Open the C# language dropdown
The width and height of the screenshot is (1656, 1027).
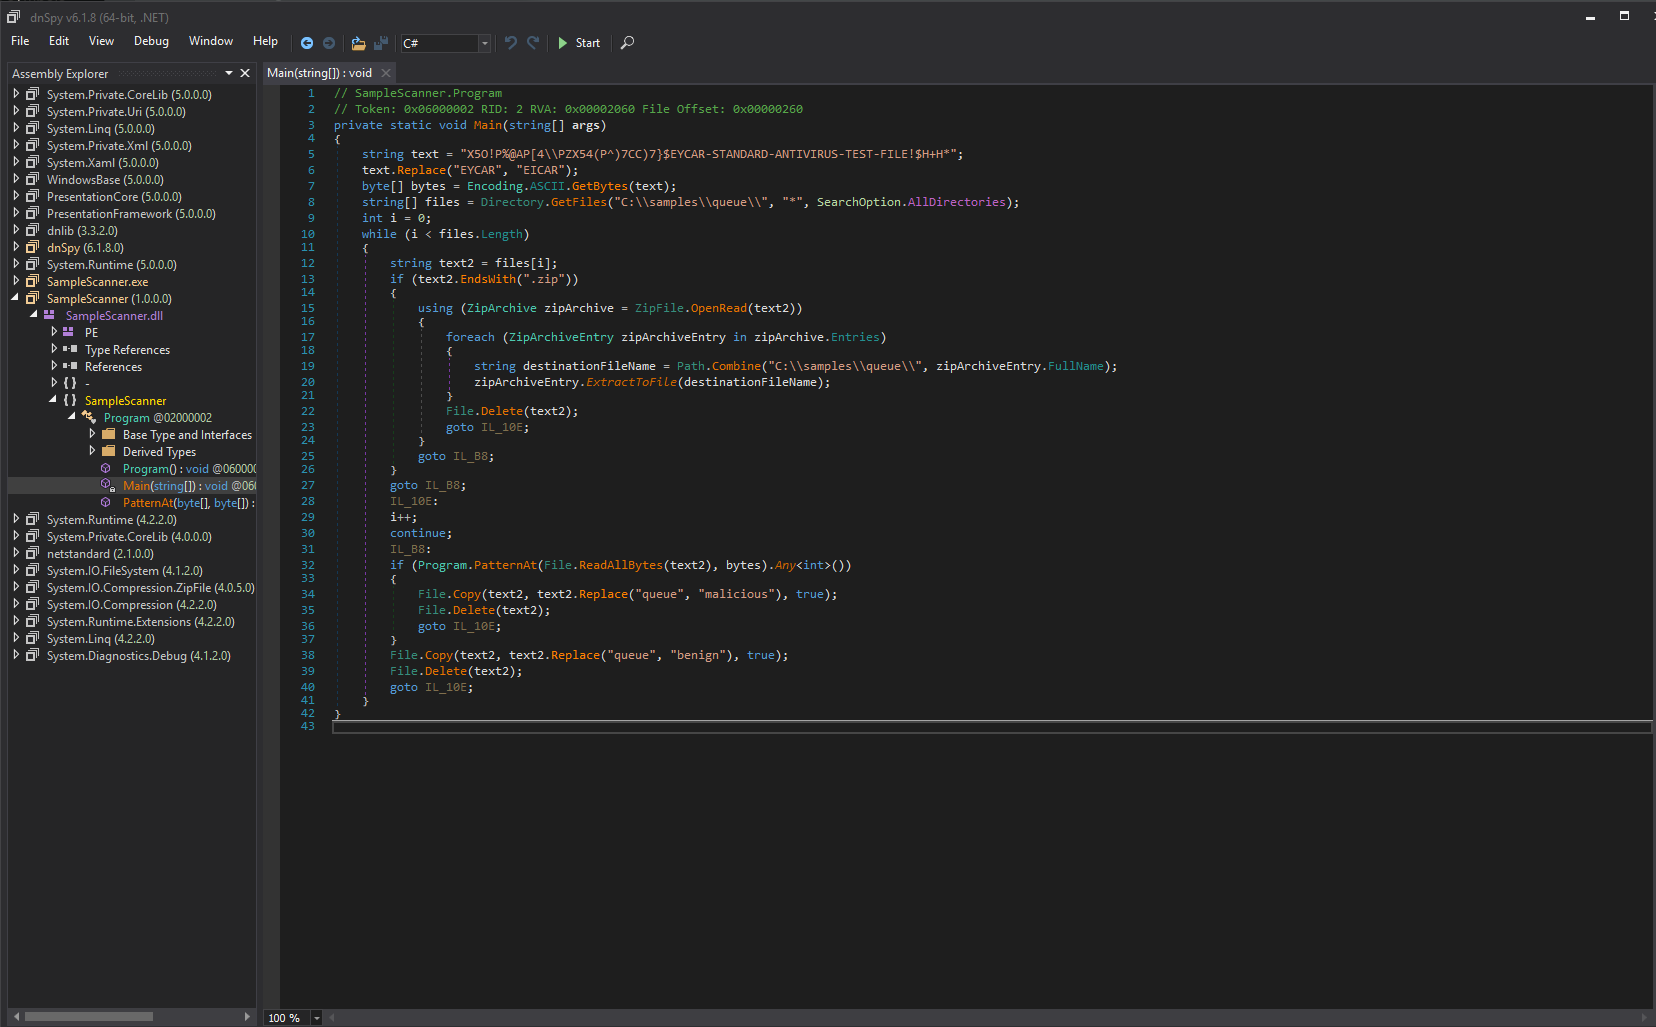pyautogui.click(x=484, y=43)
